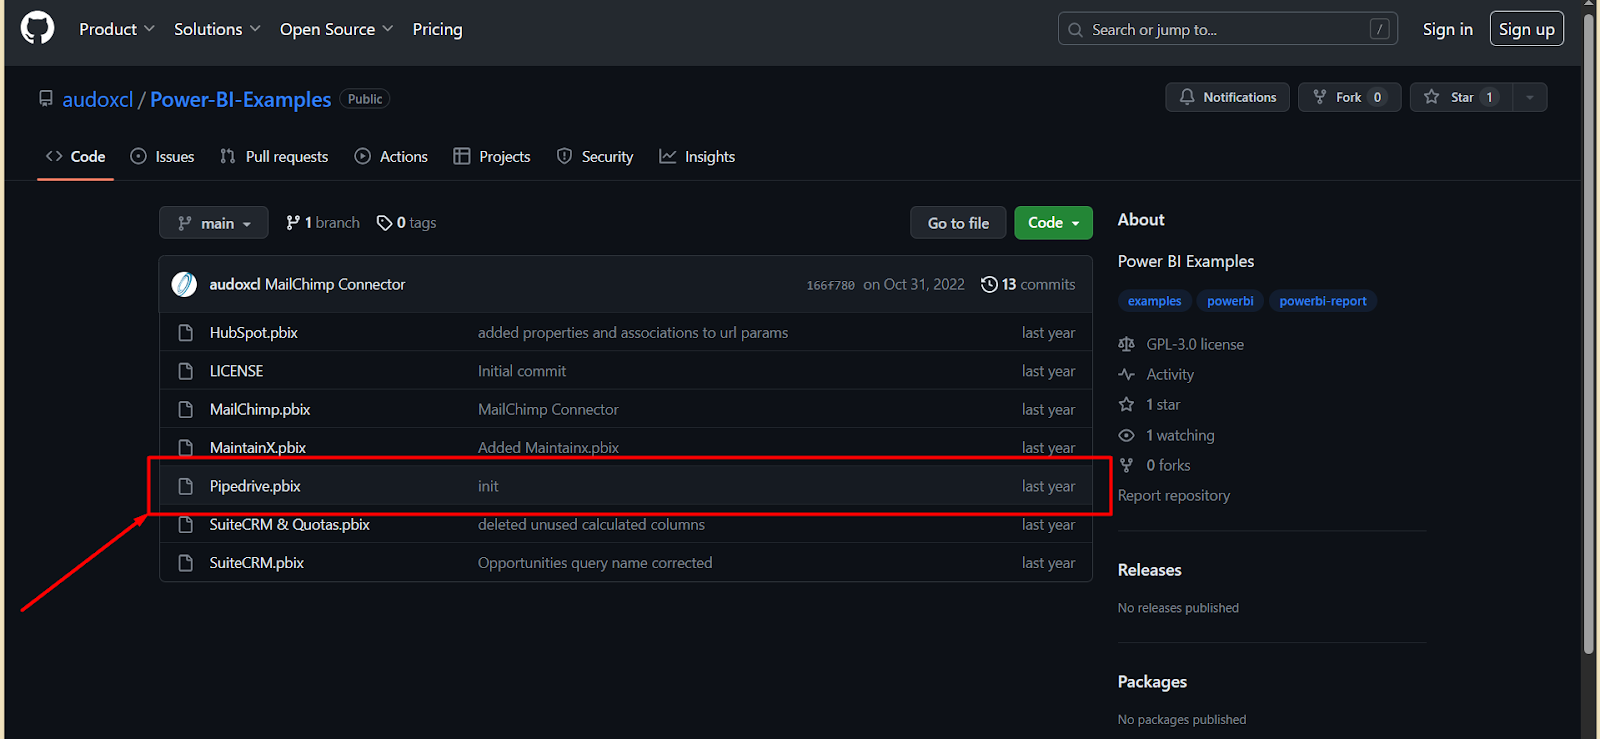Screen dimensions: 1600x739
Task: Open the SuiteCRM & Quotas.pbix file
Action: tap(290, 525)
